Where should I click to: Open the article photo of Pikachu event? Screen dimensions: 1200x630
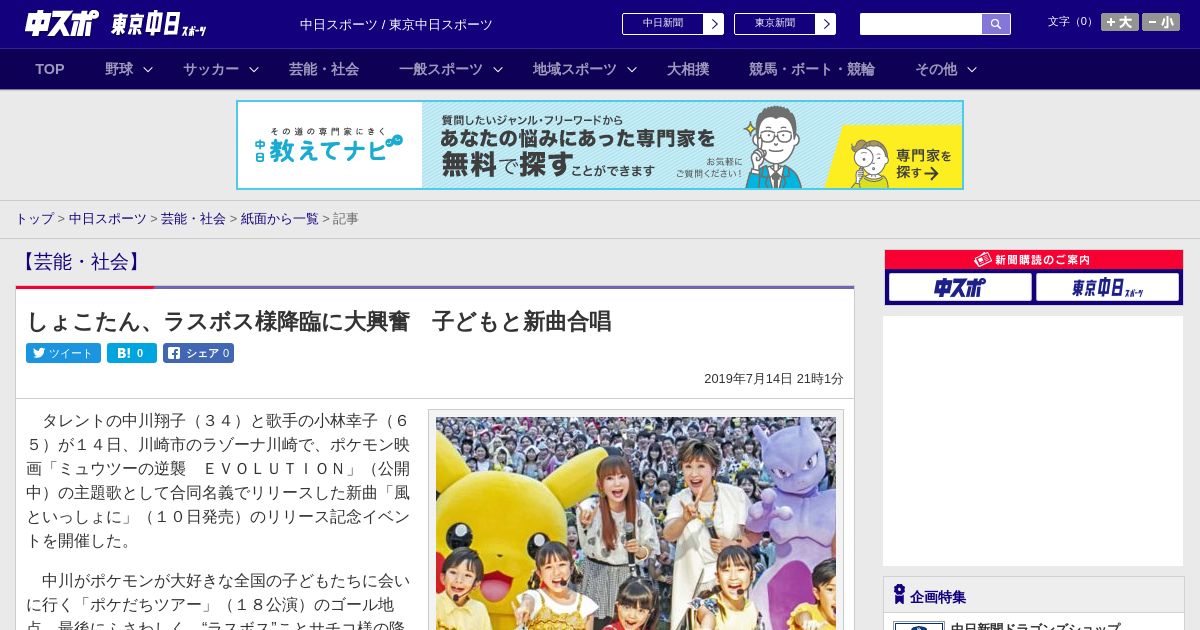[636, 523]
